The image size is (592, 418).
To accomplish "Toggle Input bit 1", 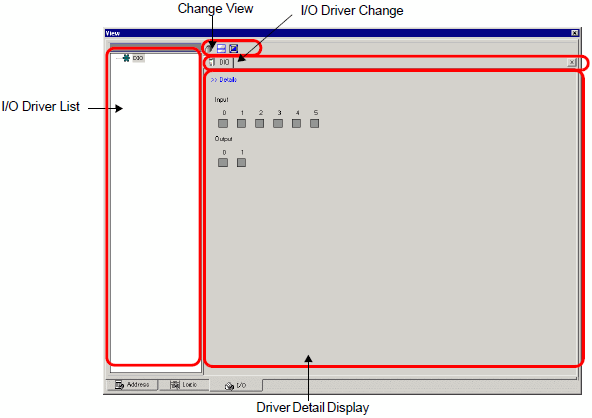I will point(241,123).
